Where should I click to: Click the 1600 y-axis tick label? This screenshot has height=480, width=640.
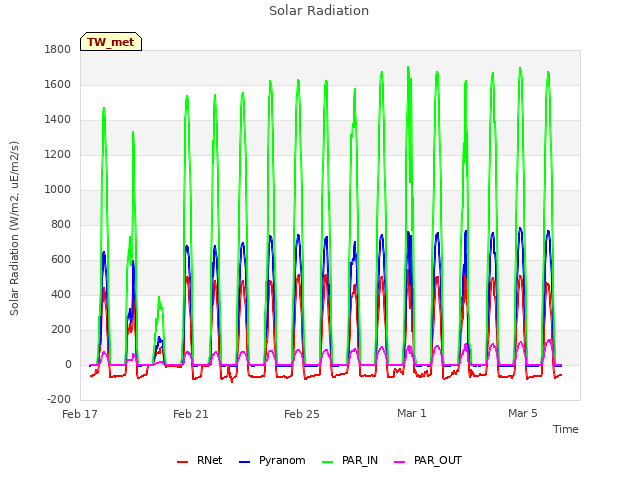(x=58, y=84)
